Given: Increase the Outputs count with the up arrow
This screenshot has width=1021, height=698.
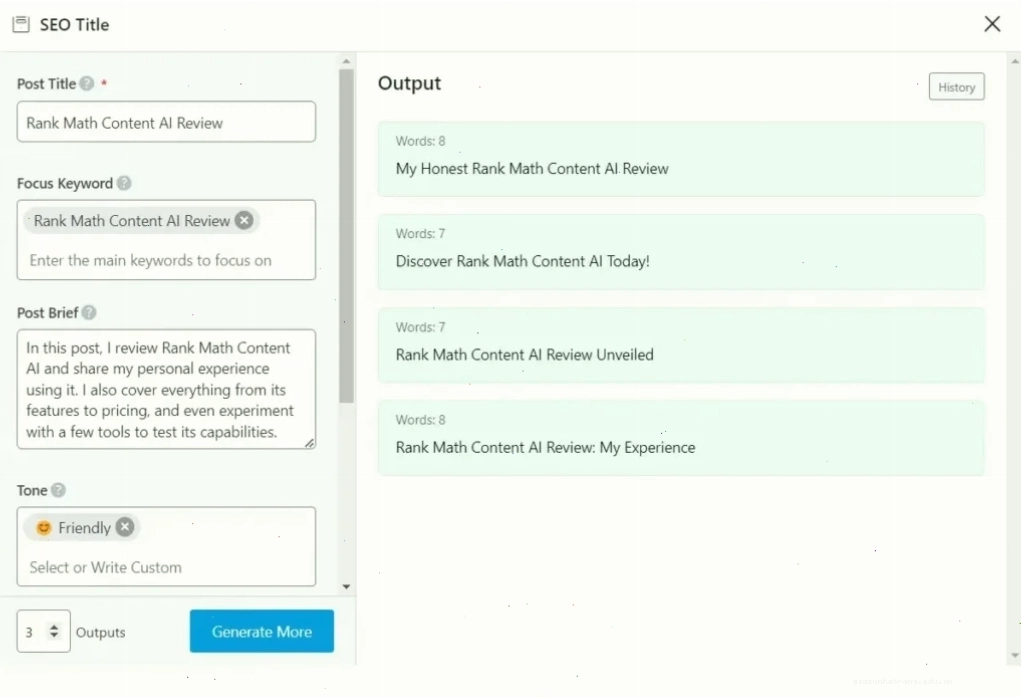Looking at the screenshot, I should tap(54, 626).
